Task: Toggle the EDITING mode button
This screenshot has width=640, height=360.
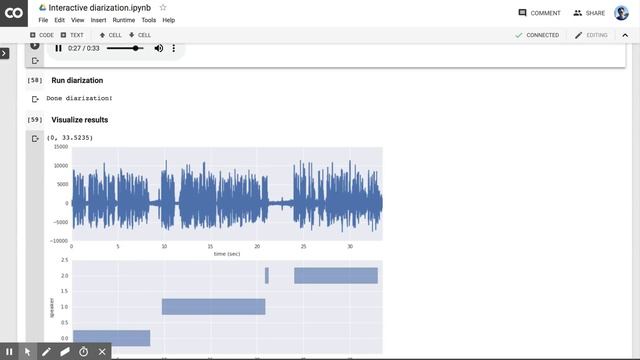Action: point(591,35)
